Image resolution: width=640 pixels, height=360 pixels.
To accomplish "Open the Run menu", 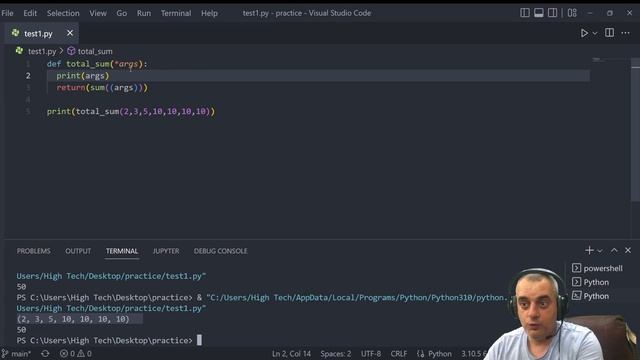I will click(144, 13).
